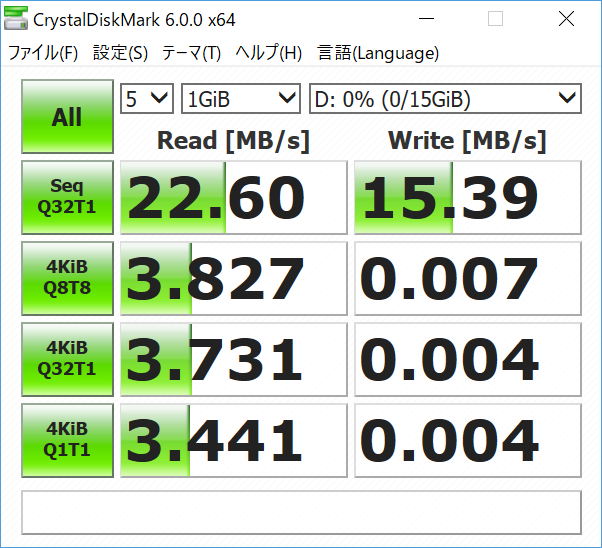Open the テーマ(T) menu
602x548 pixels.
191,53
